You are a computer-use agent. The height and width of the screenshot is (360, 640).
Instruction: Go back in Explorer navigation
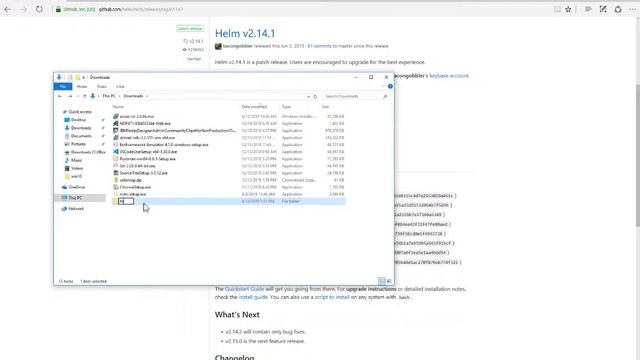click(x=60, y=96)
